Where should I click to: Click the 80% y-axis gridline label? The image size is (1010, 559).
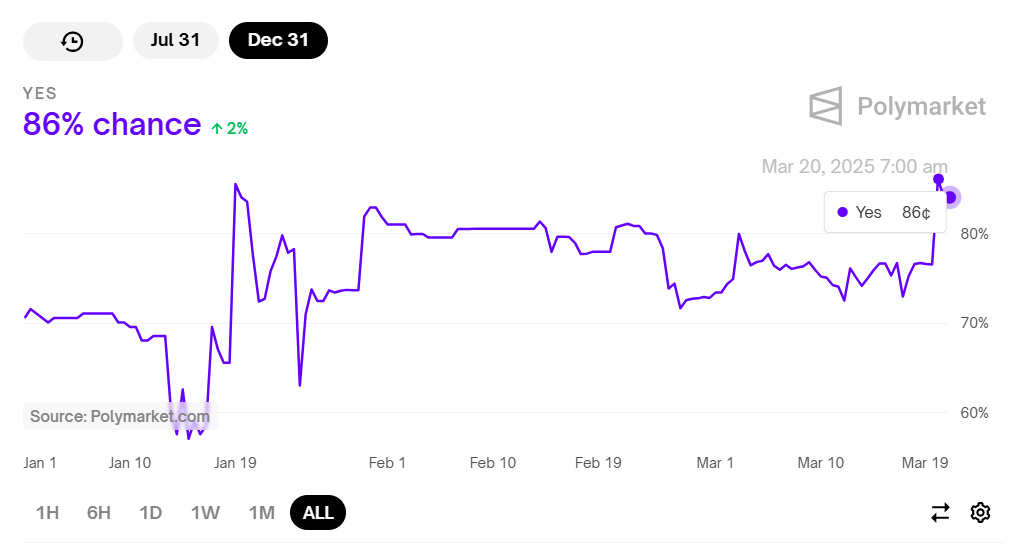tap(973, 234)
